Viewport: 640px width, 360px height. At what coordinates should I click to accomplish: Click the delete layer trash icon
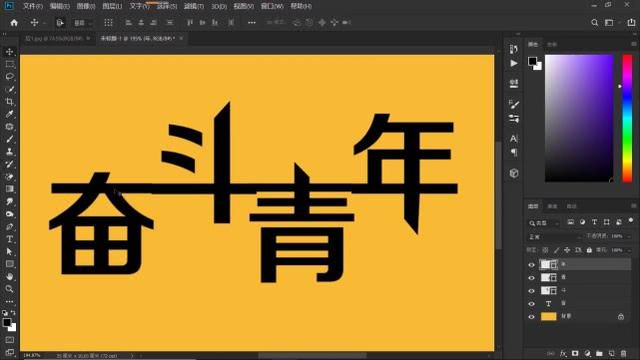click(x=623, y=353)
